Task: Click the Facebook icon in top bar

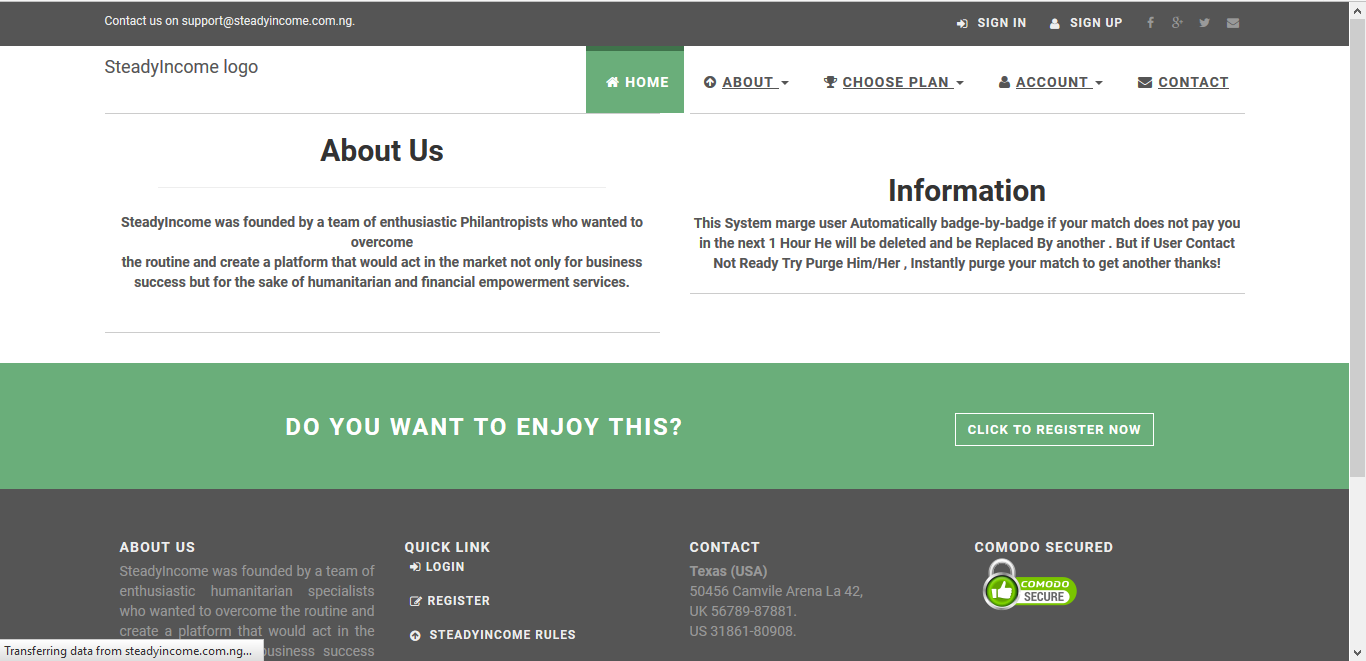Action: pos(1150,23)
